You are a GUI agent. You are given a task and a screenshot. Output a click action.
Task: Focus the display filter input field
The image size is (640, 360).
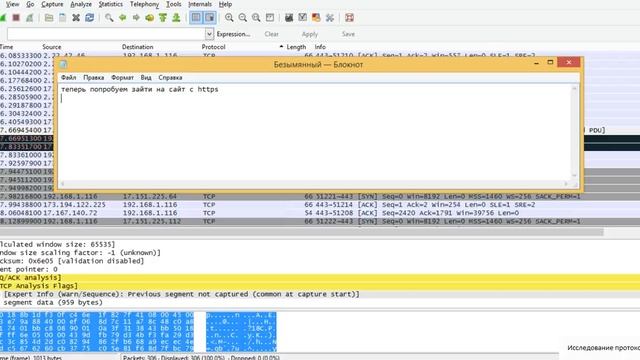[x=106, y=34]
